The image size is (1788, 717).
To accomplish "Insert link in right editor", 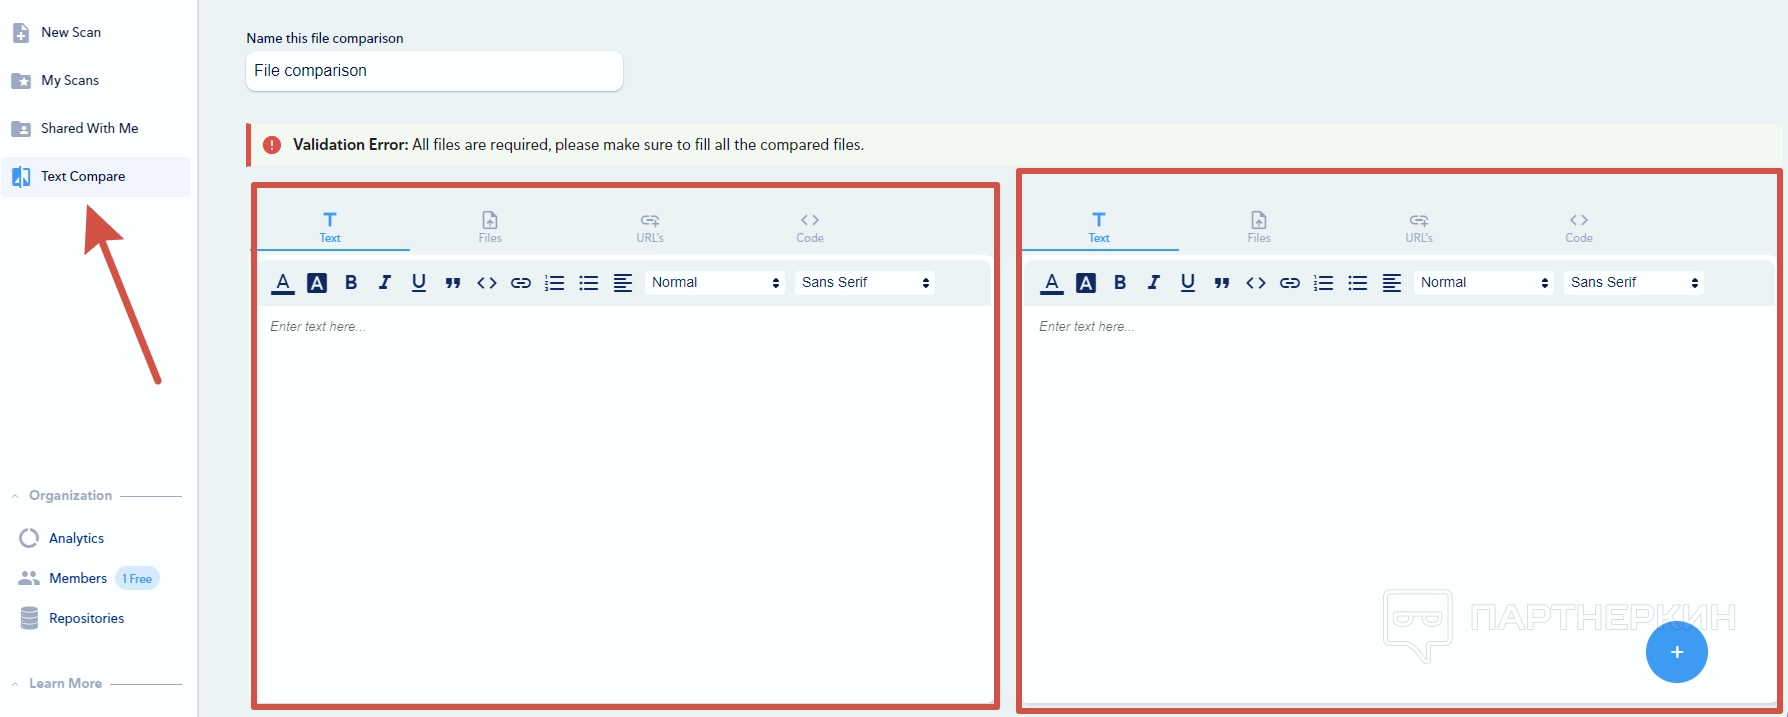I will point(1290,283).
